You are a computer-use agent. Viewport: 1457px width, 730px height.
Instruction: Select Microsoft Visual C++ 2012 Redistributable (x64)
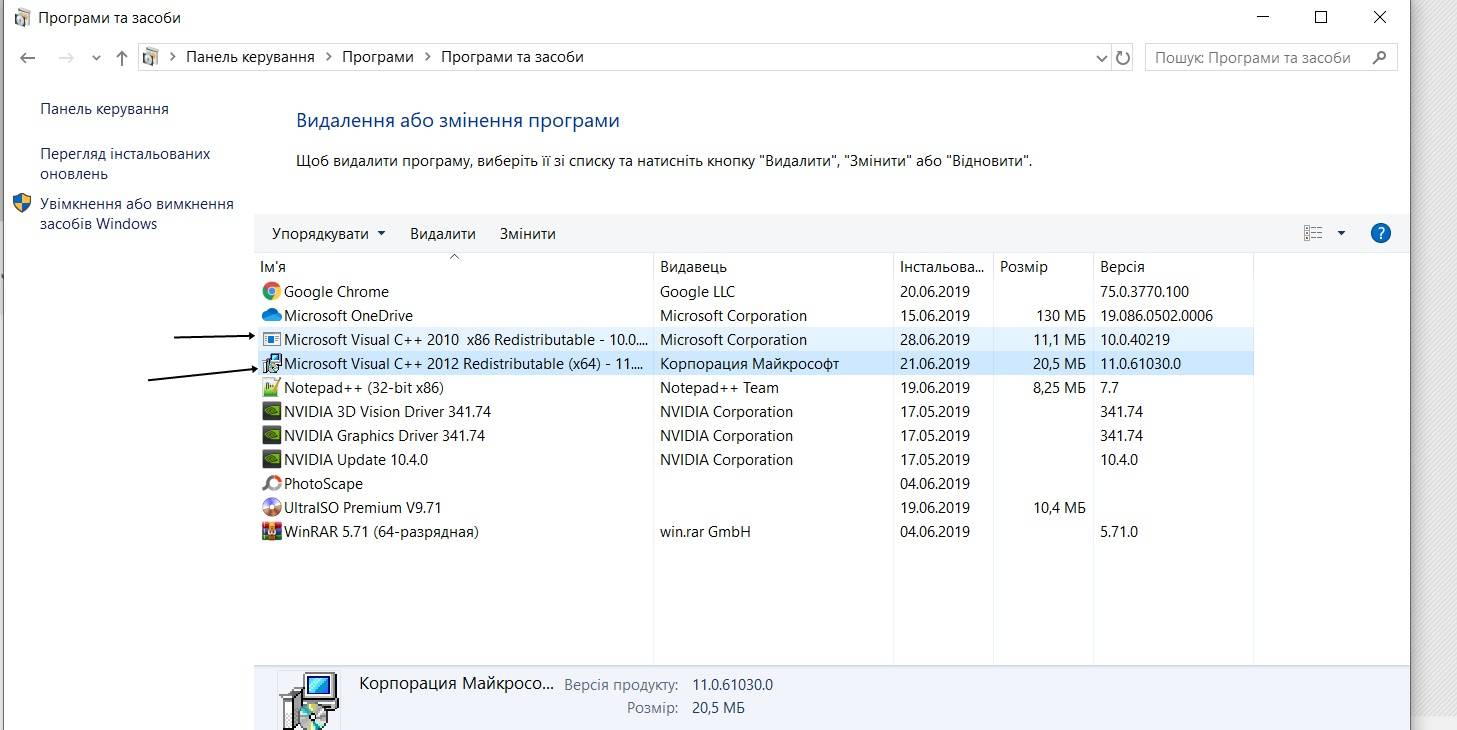coord(754,364)
